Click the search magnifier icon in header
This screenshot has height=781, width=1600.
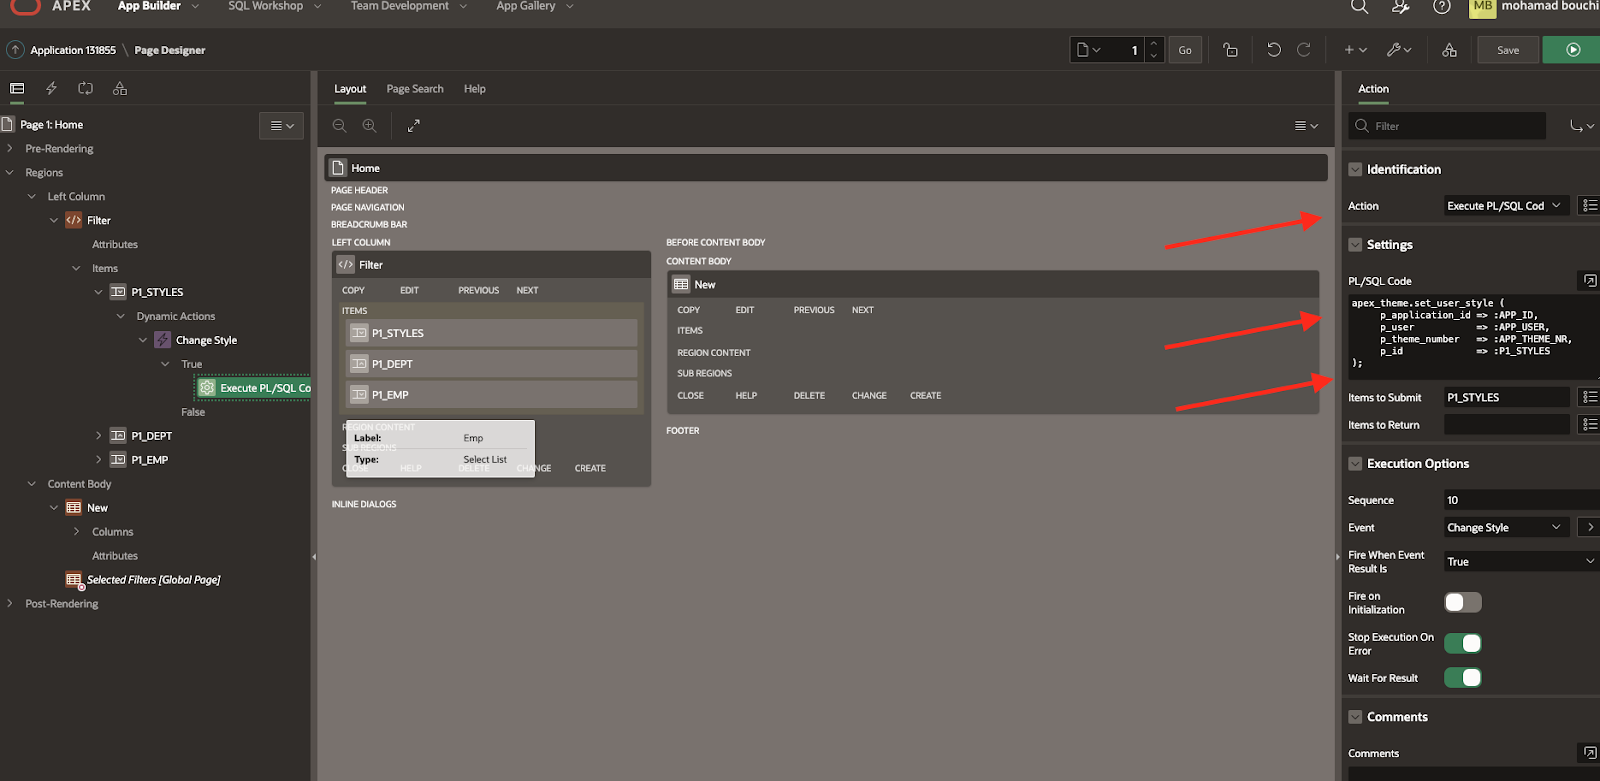[x=1359, y=6]
